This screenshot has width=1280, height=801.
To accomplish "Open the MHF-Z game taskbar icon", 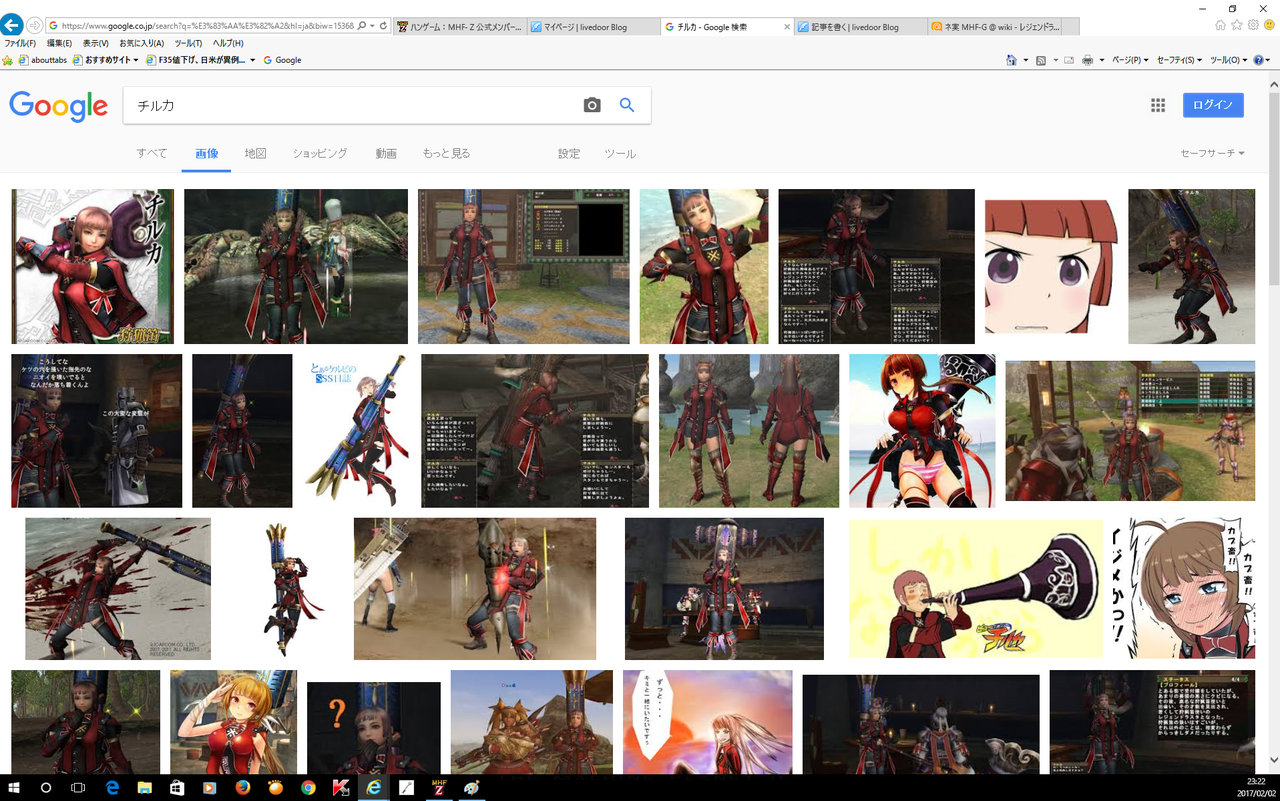I will click(x=438, y=788).
